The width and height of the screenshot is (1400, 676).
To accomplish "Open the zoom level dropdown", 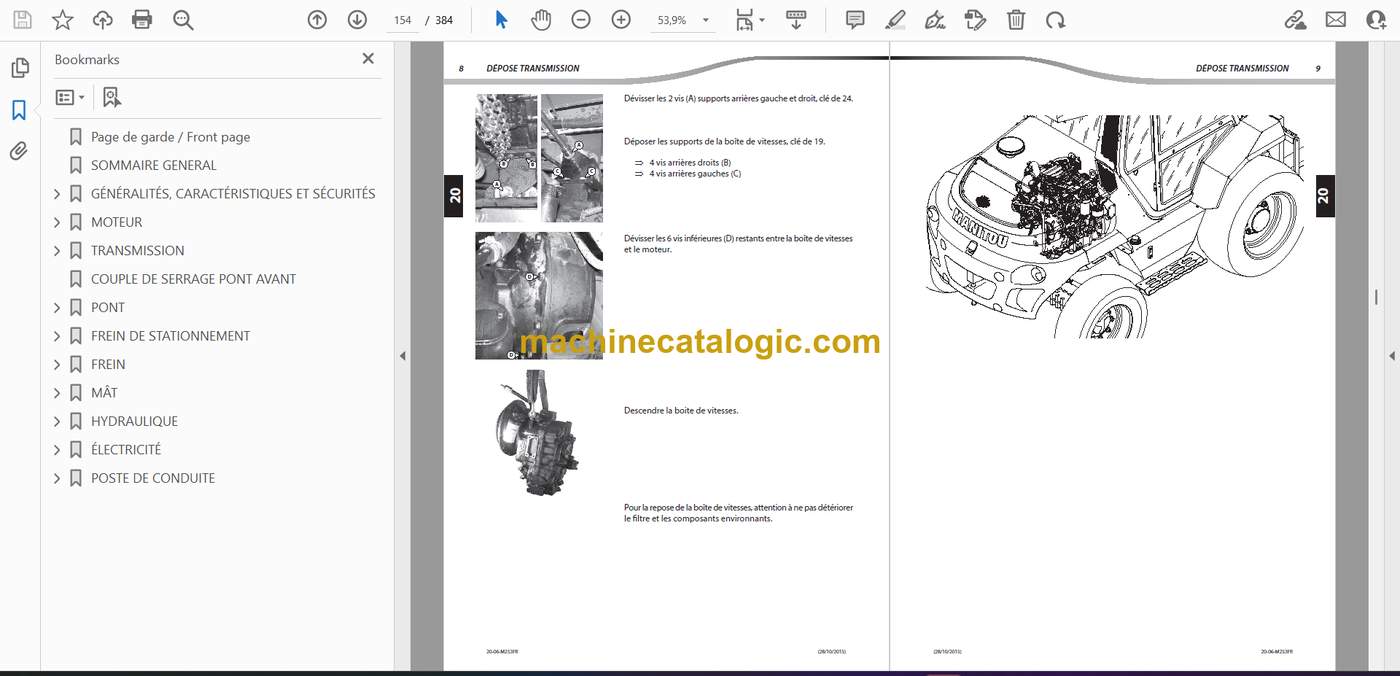I will 705,20.
